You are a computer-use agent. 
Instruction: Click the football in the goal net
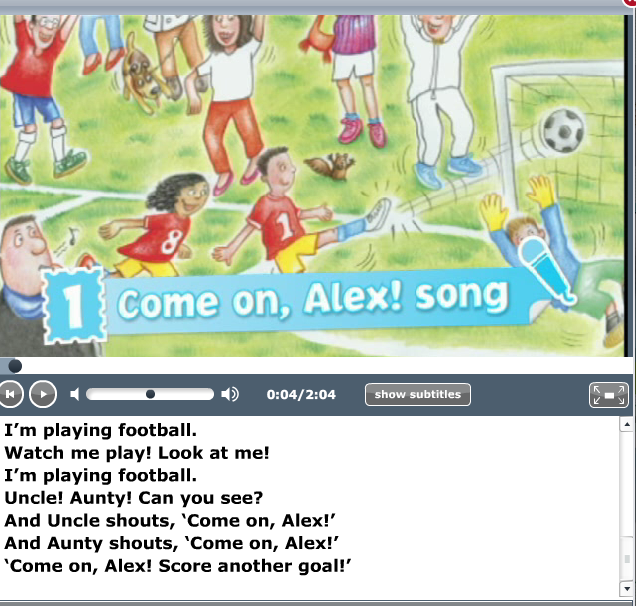point(563,131)
